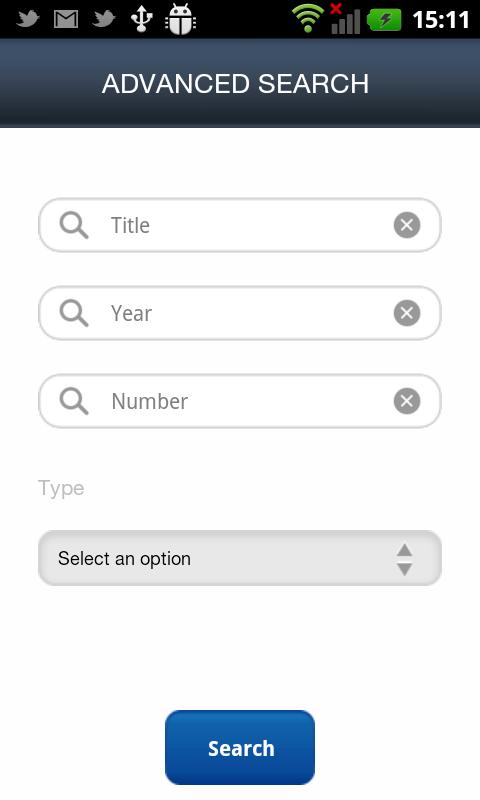Image resolution: width=480 pixels, height=800 pixels.
Task: Tap the Gmail envelope notification icon
Action: coord(66,19)
